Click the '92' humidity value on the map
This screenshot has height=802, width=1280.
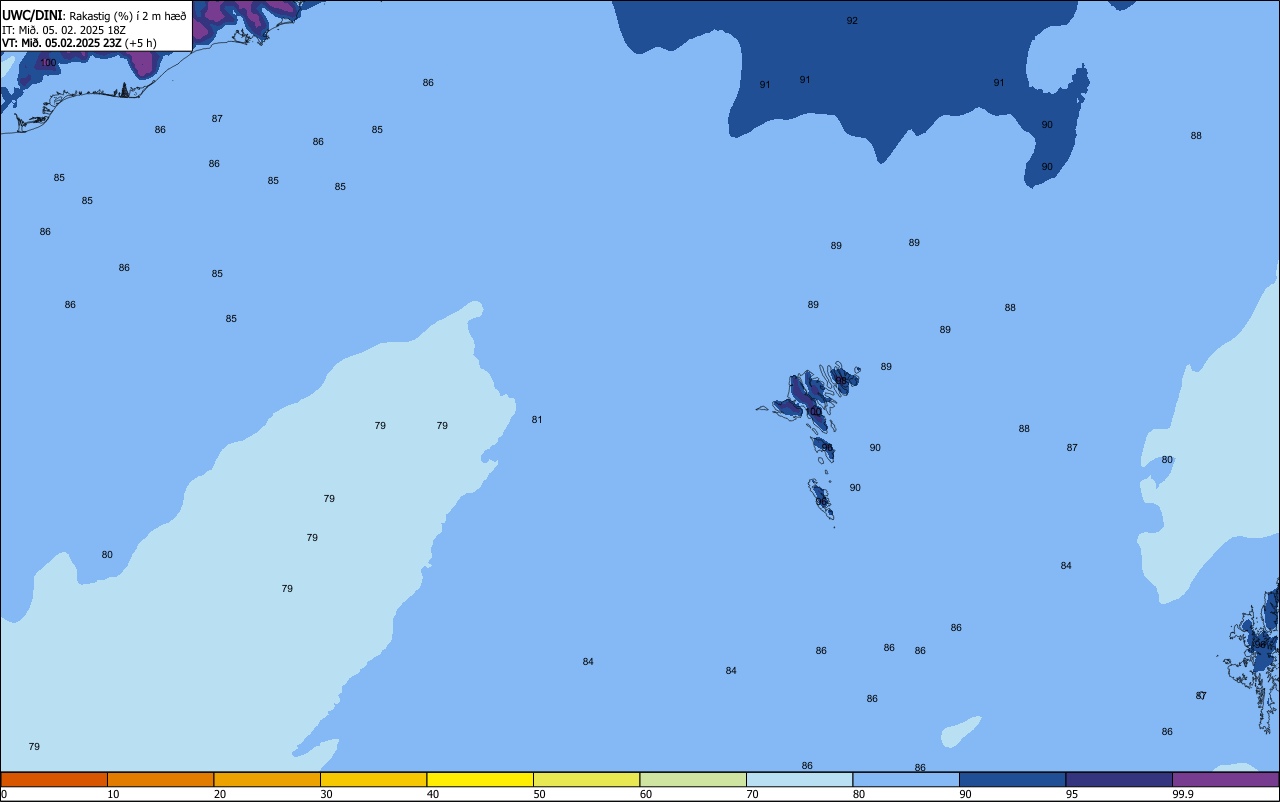point(852,21)
